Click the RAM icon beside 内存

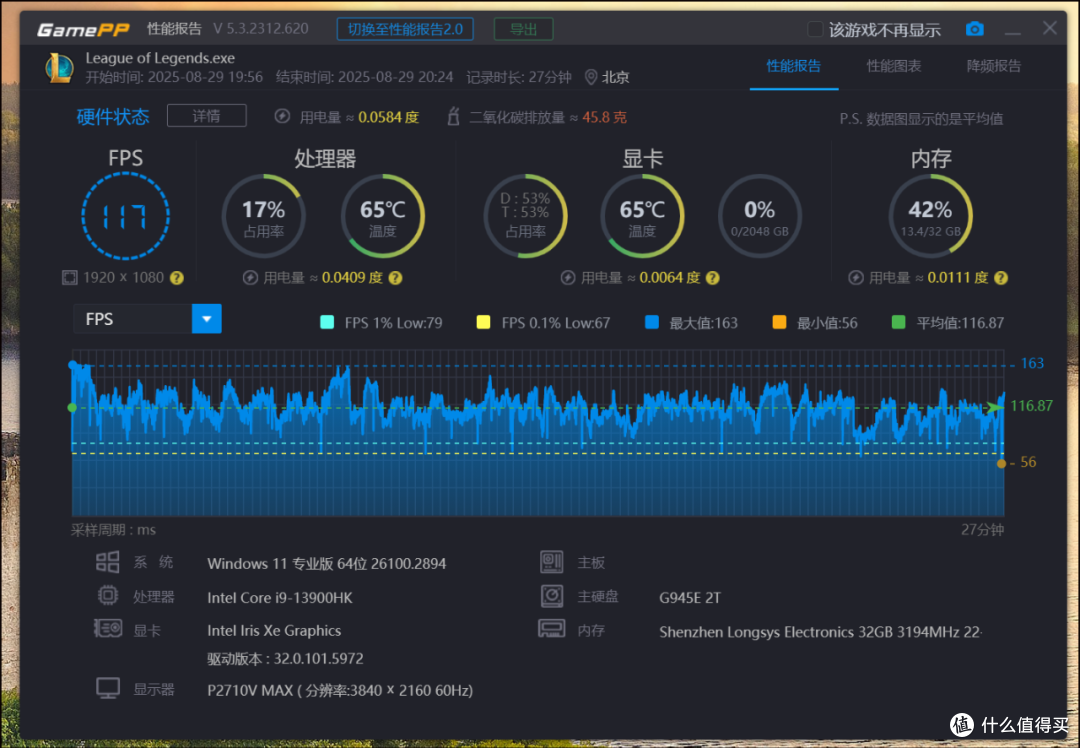tap(552, 628)
